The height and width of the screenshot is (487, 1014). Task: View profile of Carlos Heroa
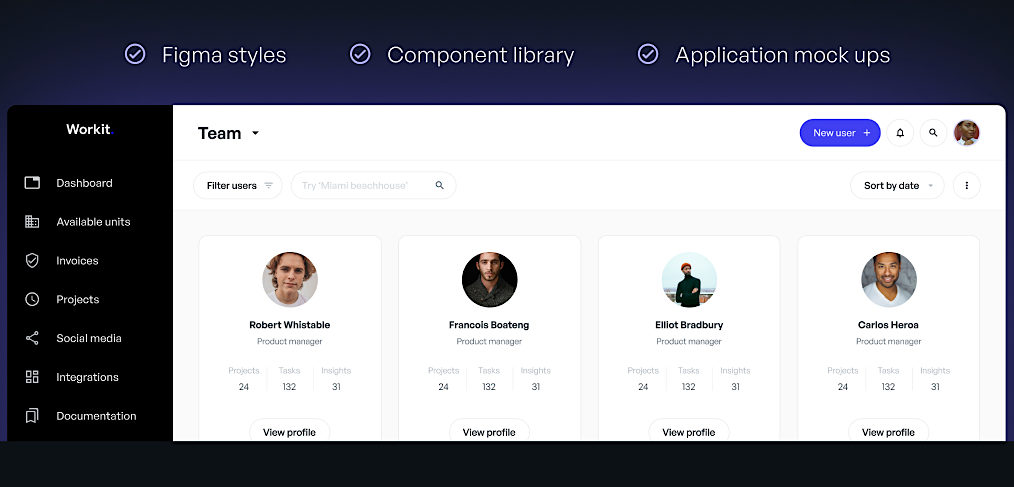coord(889,430)
